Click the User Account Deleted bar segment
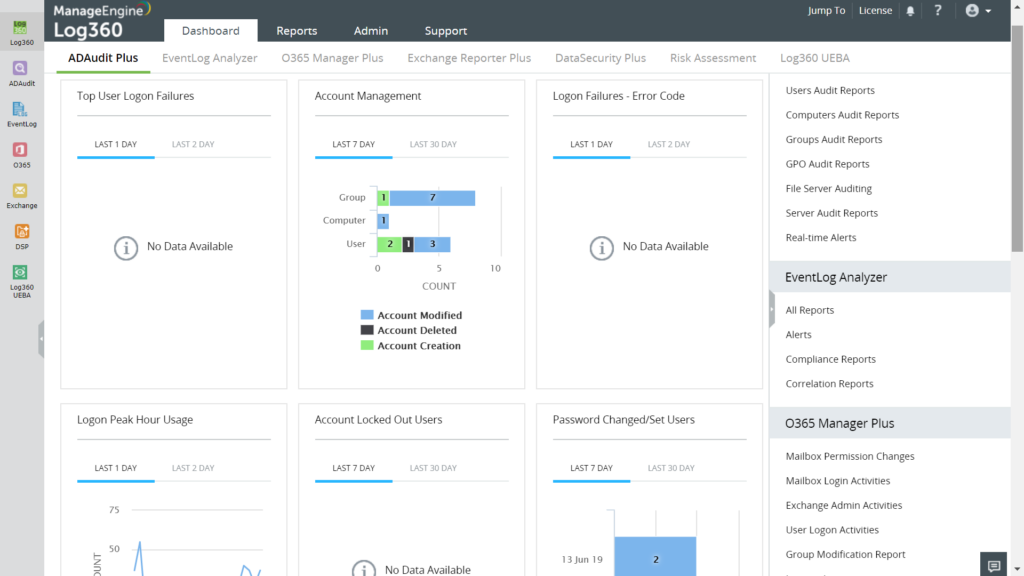Screen dimensions: 1024x576 408,244
